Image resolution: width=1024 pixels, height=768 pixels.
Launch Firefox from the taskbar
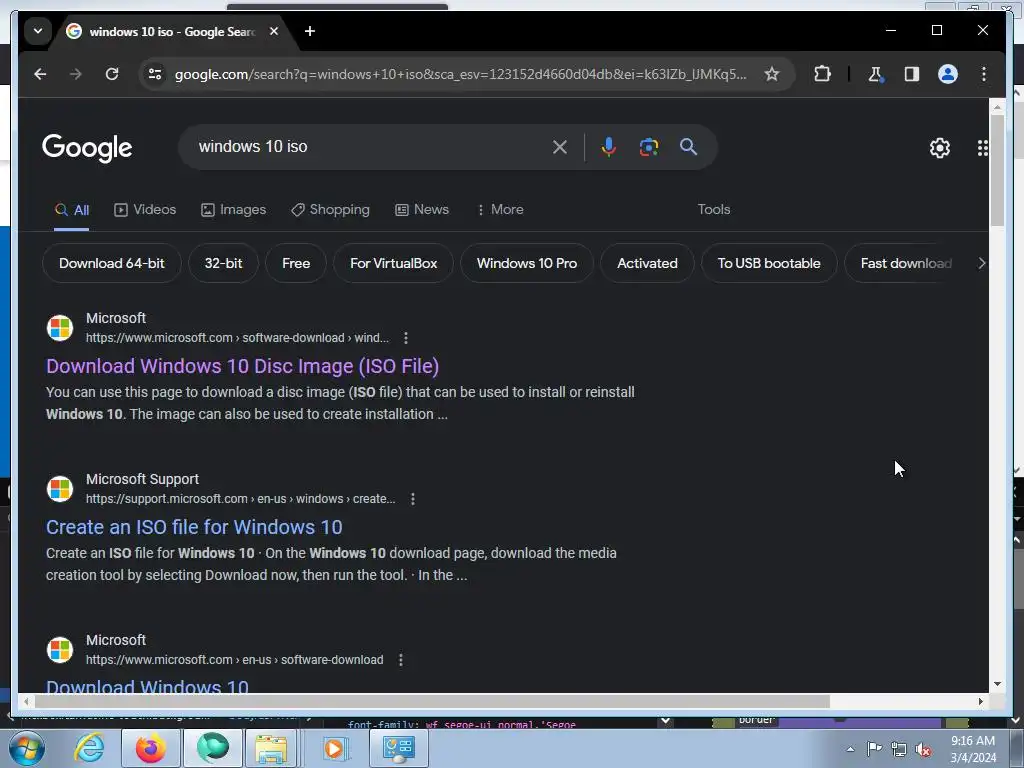(150, 748)
